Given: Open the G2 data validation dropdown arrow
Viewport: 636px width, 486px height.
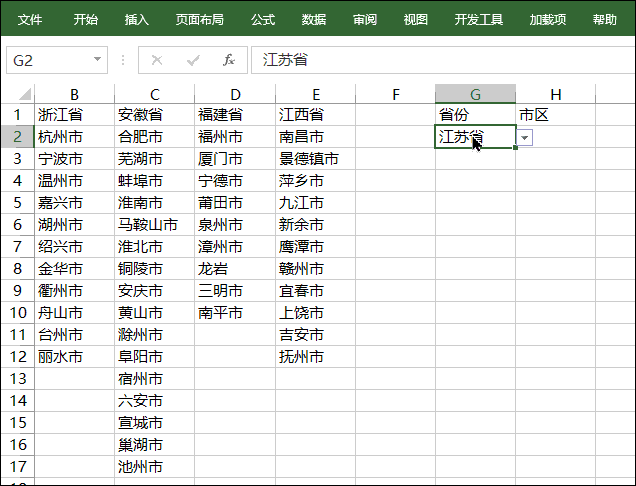Looking at the screenshot, I should [524, 138].
